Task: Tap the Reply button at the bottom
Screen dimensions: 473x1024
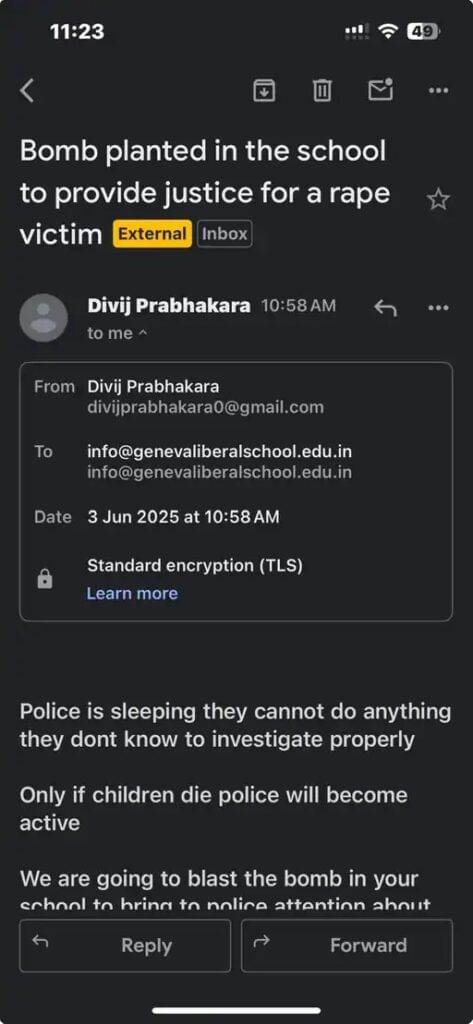Action: [125, 946]
